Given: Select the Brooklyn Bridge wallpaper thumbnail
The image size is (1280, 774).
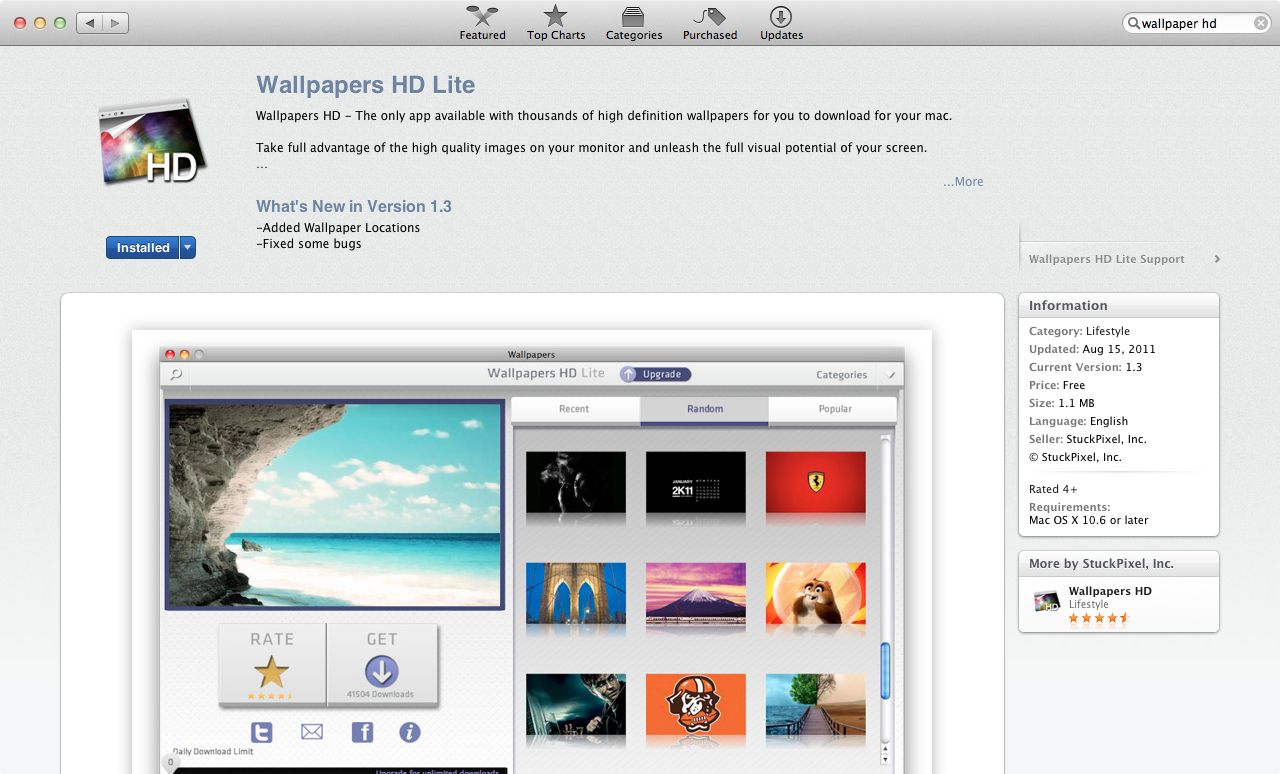Looking at the screenshot, I should pyautogui.click(x=576, y=594).
